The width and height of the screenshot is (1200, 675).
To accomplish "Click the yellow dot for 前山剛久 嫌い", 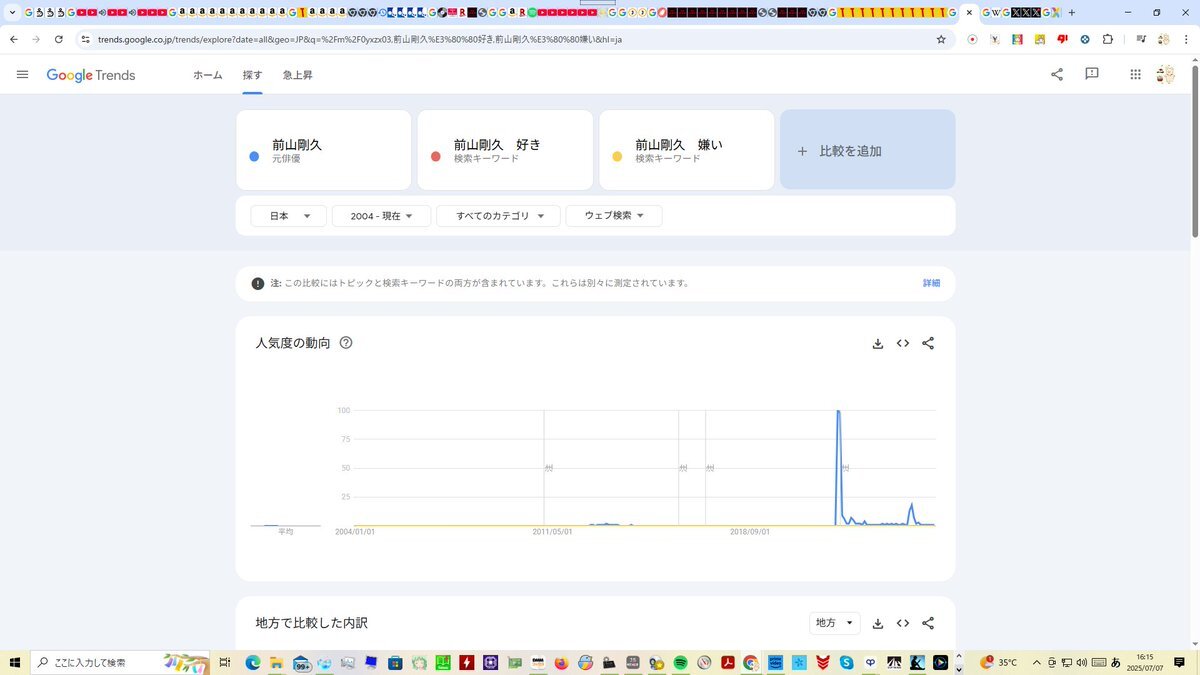I will coord(617,157).
